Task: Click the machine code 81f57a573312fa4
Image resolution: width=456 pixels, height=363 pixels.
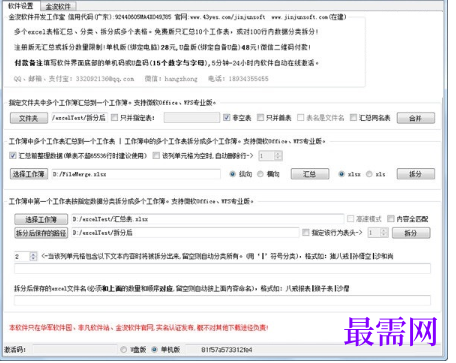Action: point(227,350)
